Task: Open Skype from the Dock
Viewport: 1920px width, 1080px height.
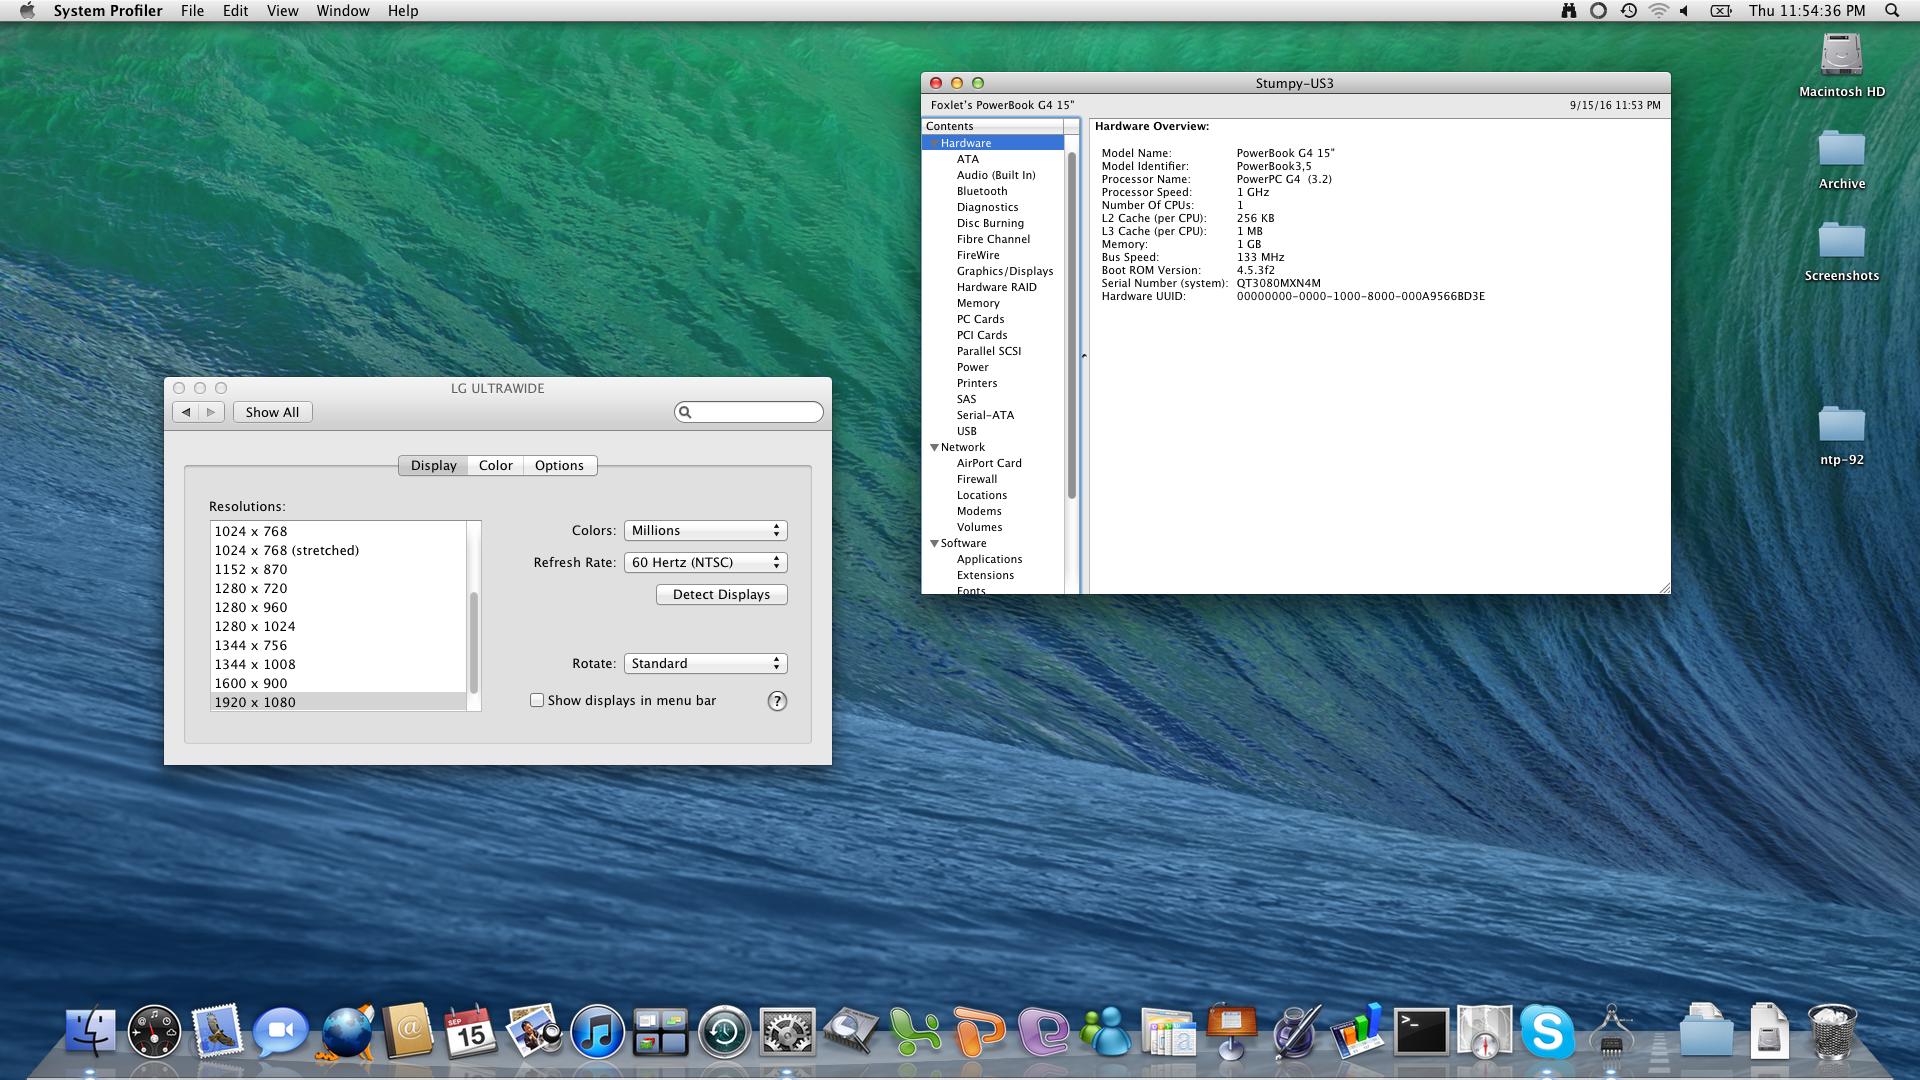Action: tap(1546, 1033)
